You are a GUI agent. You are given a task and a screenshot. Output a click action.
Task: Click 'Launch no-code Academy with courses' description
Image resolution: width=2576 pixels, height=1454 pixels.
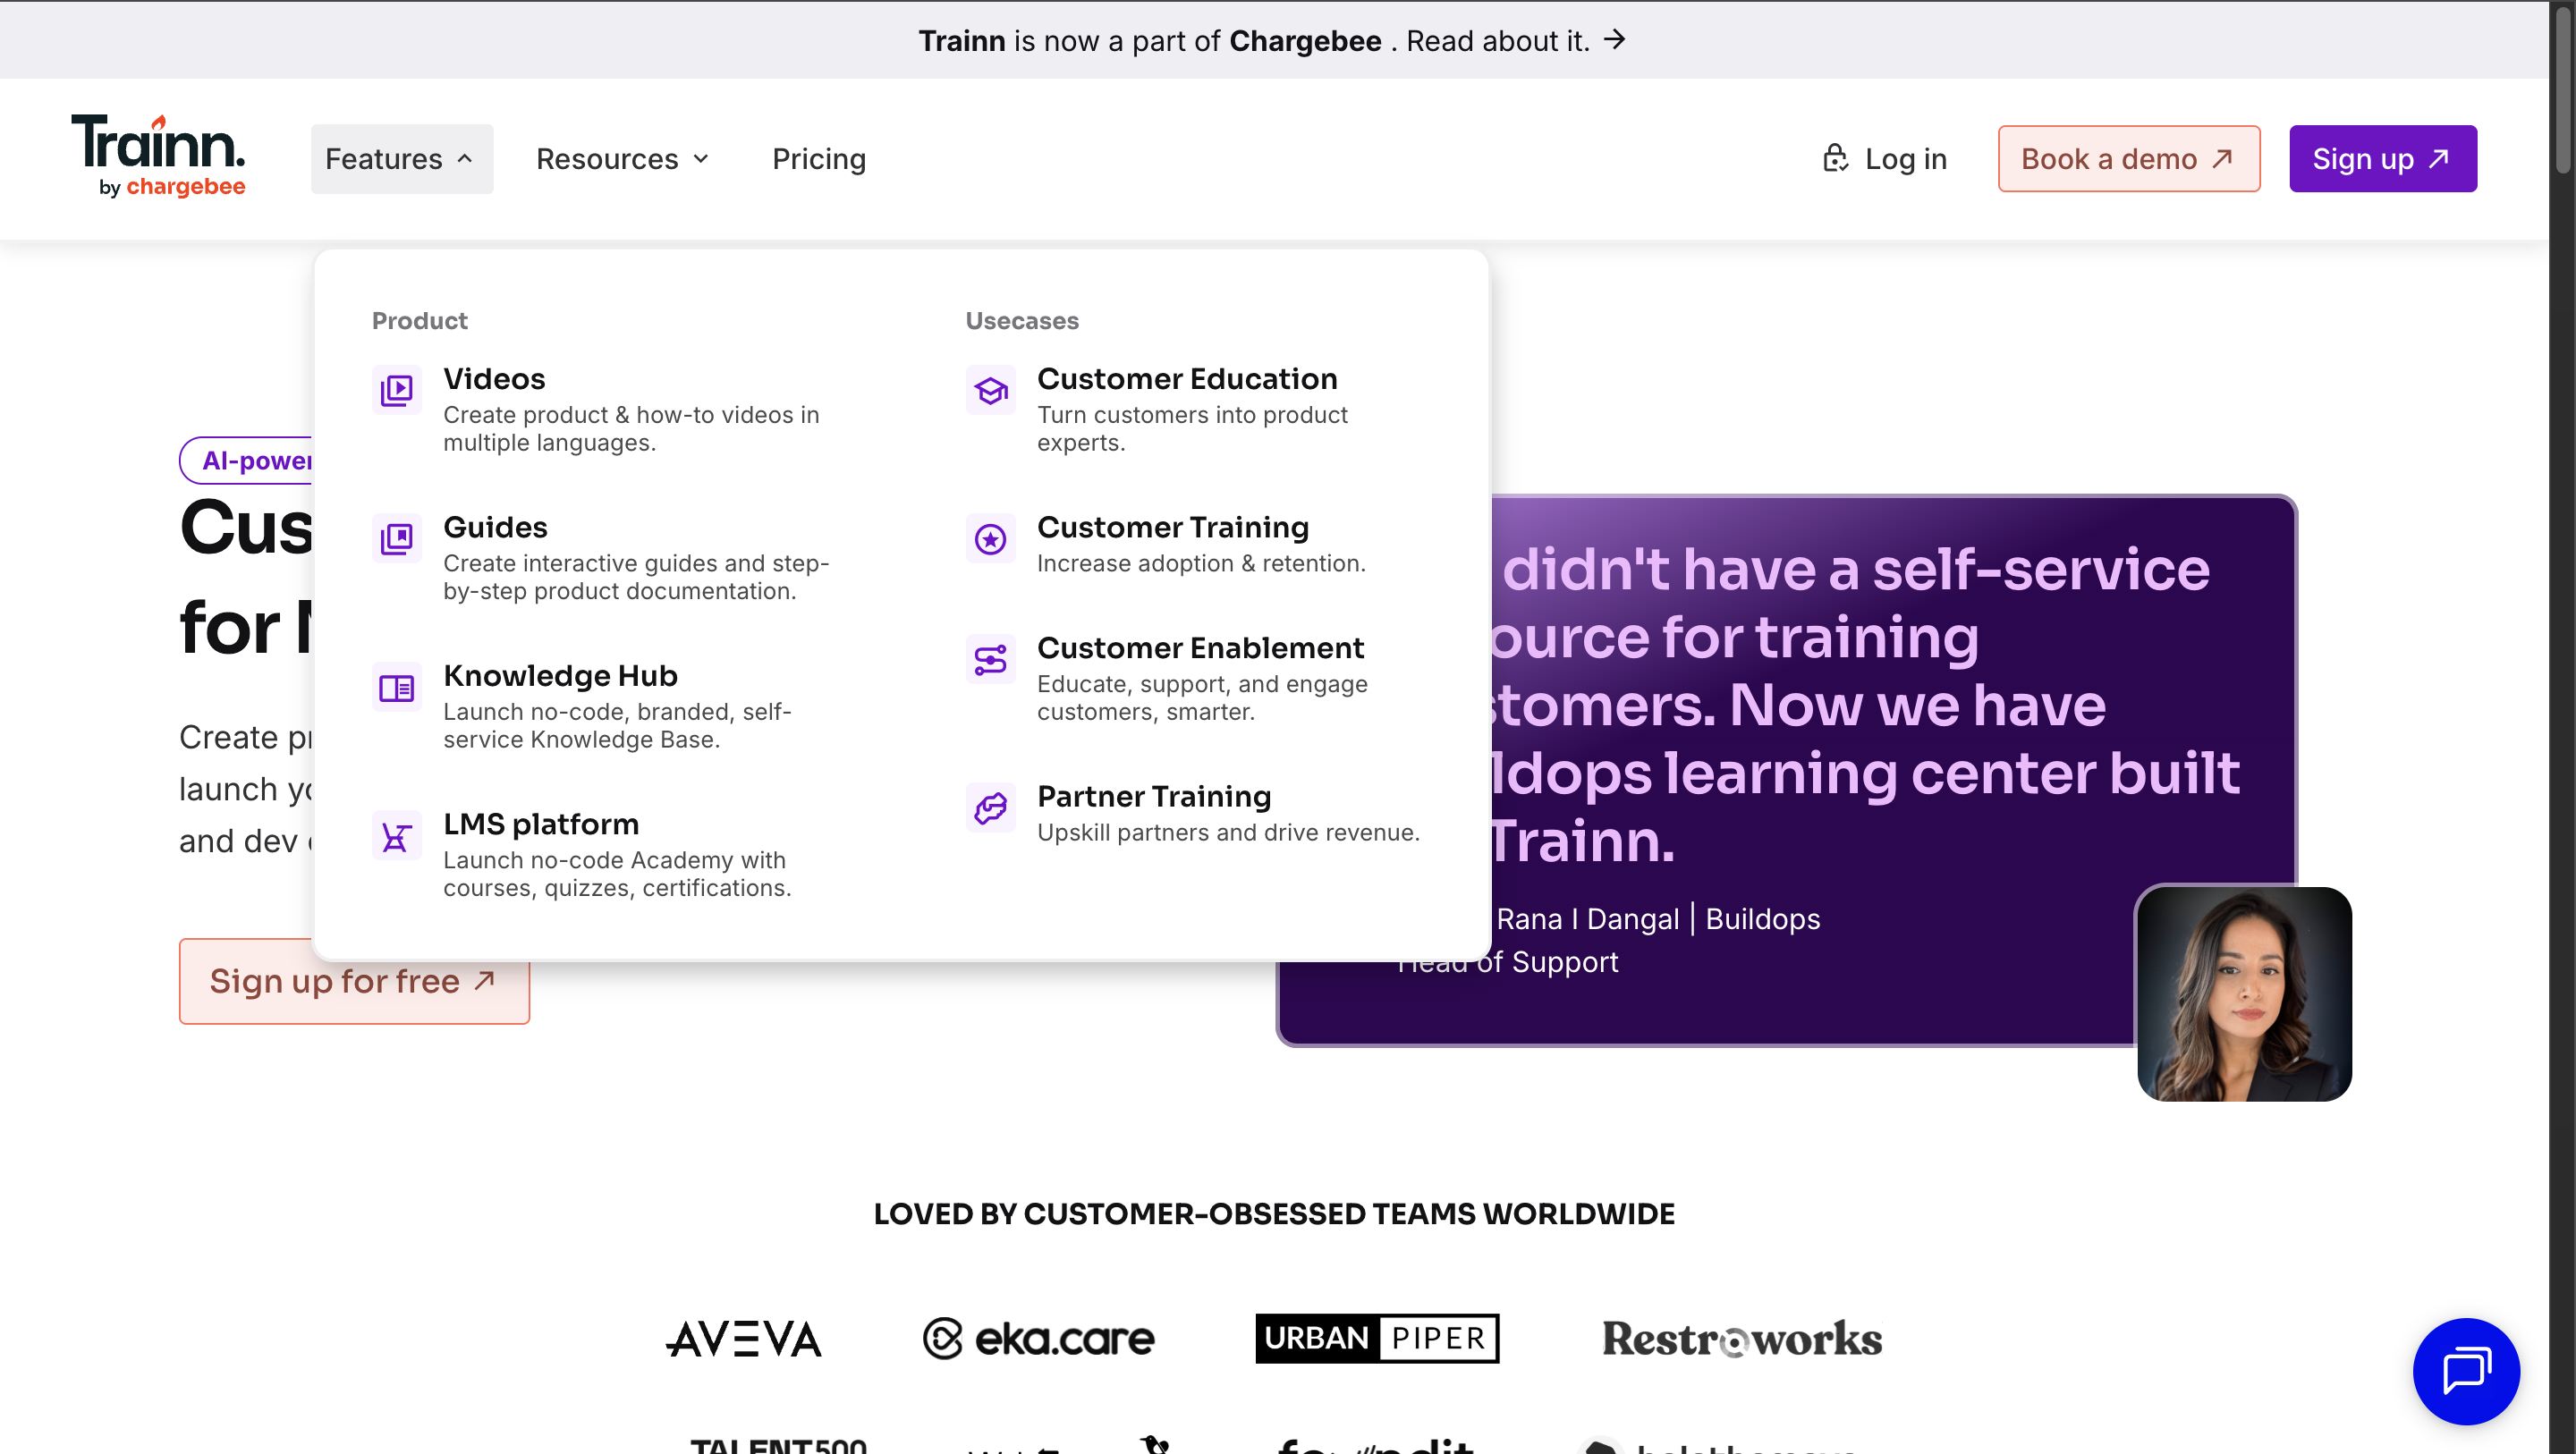click(617, 873)
